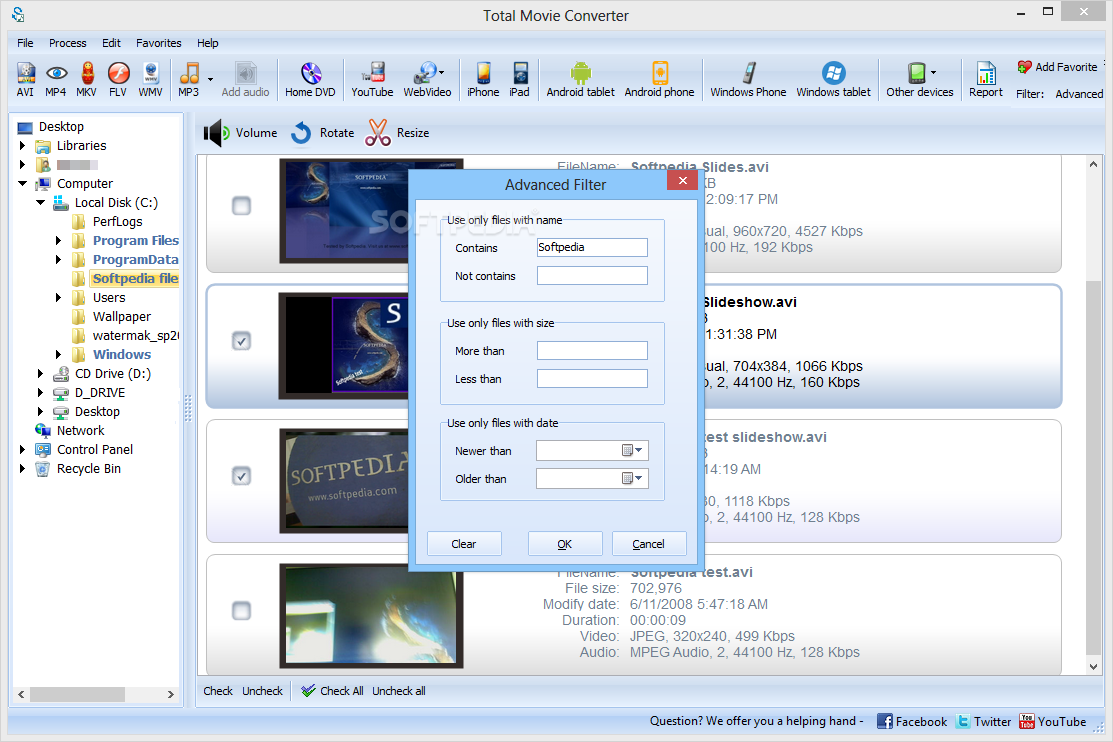Expand the Program Files folder
Viewport: 1113px width, 742px height.
click(x=59, y=241)
